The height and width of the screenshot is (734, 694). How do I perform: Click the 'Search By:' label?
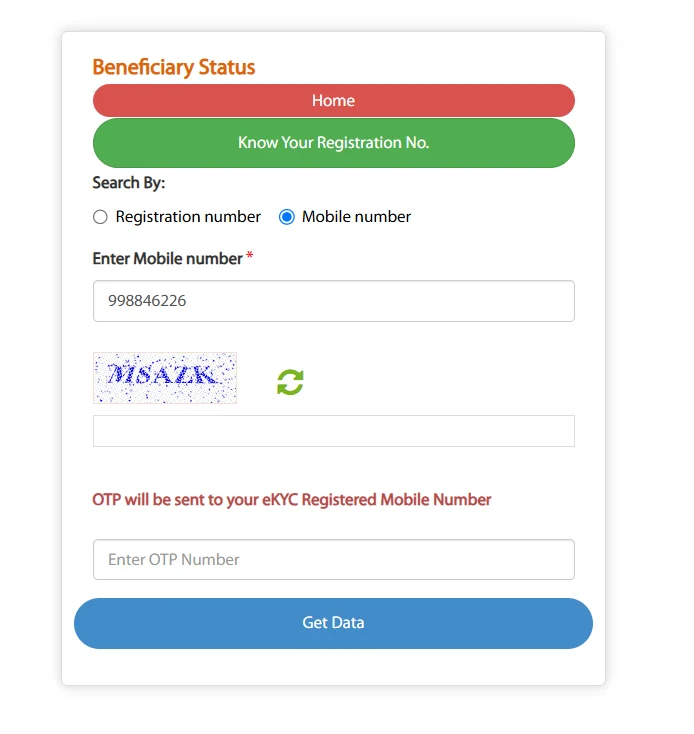129,183
